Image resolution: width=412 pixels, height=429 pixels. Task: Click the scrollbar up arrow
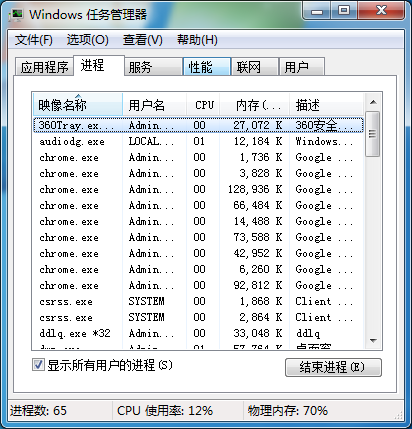point(373,102)
